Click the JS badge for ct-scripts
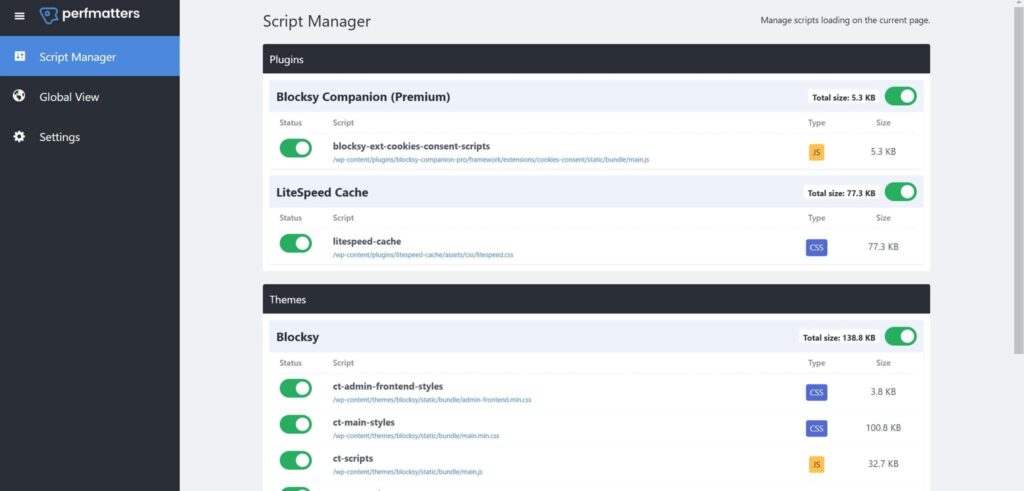The image size is (1024, 491). pos(816,464)
